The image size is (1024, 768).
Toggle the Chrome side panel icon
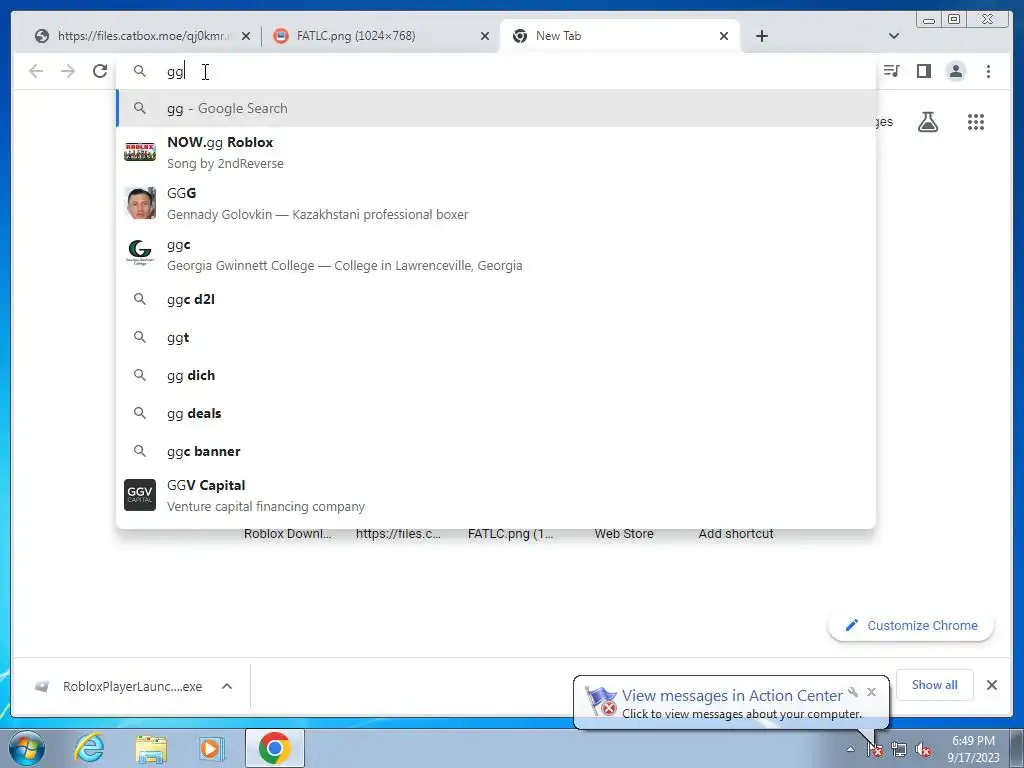923,71
